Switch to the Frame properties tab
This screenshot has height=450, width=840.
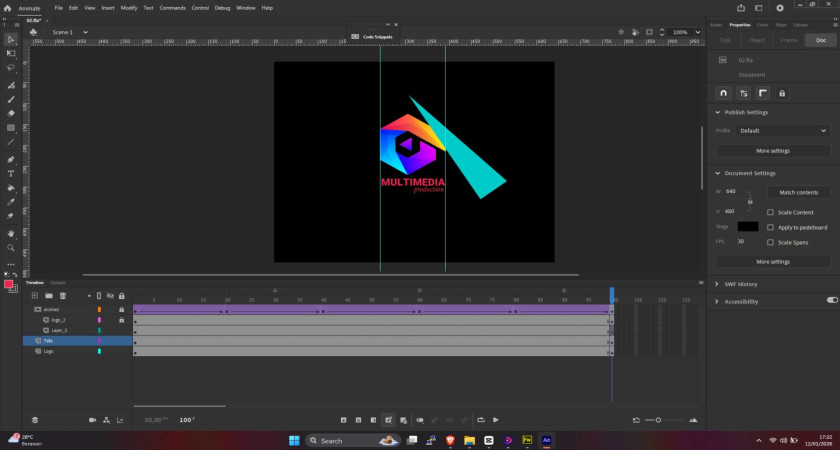(x=789, y=40)
